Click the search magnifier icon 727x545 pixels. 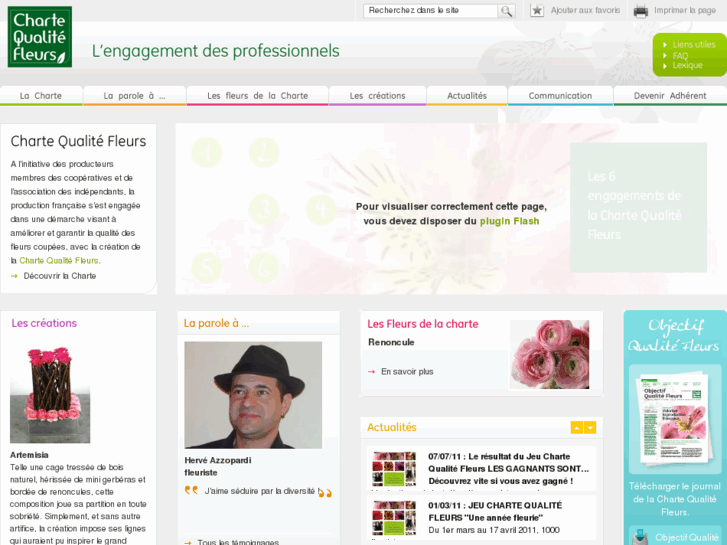pyautogui.click(x=506, y=11)
